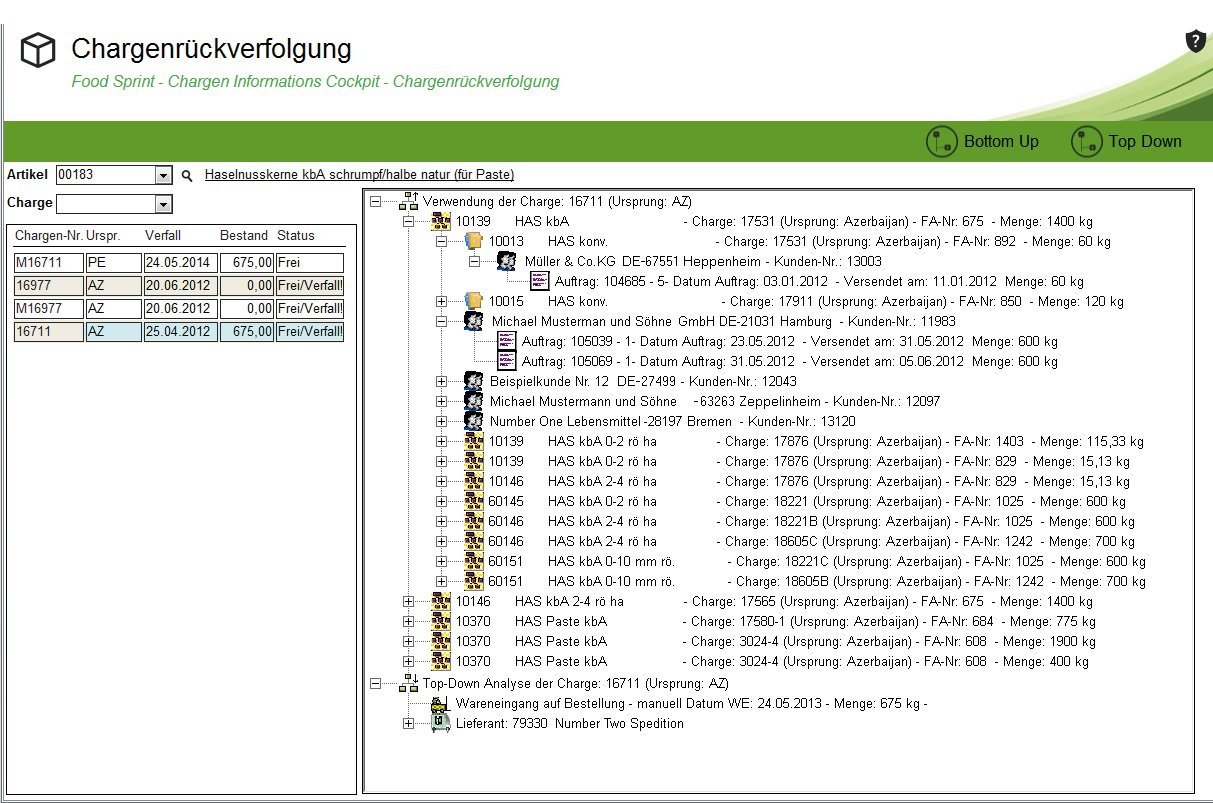Expand the Number One Lebensmittel customer node

[x=442, y=421]
